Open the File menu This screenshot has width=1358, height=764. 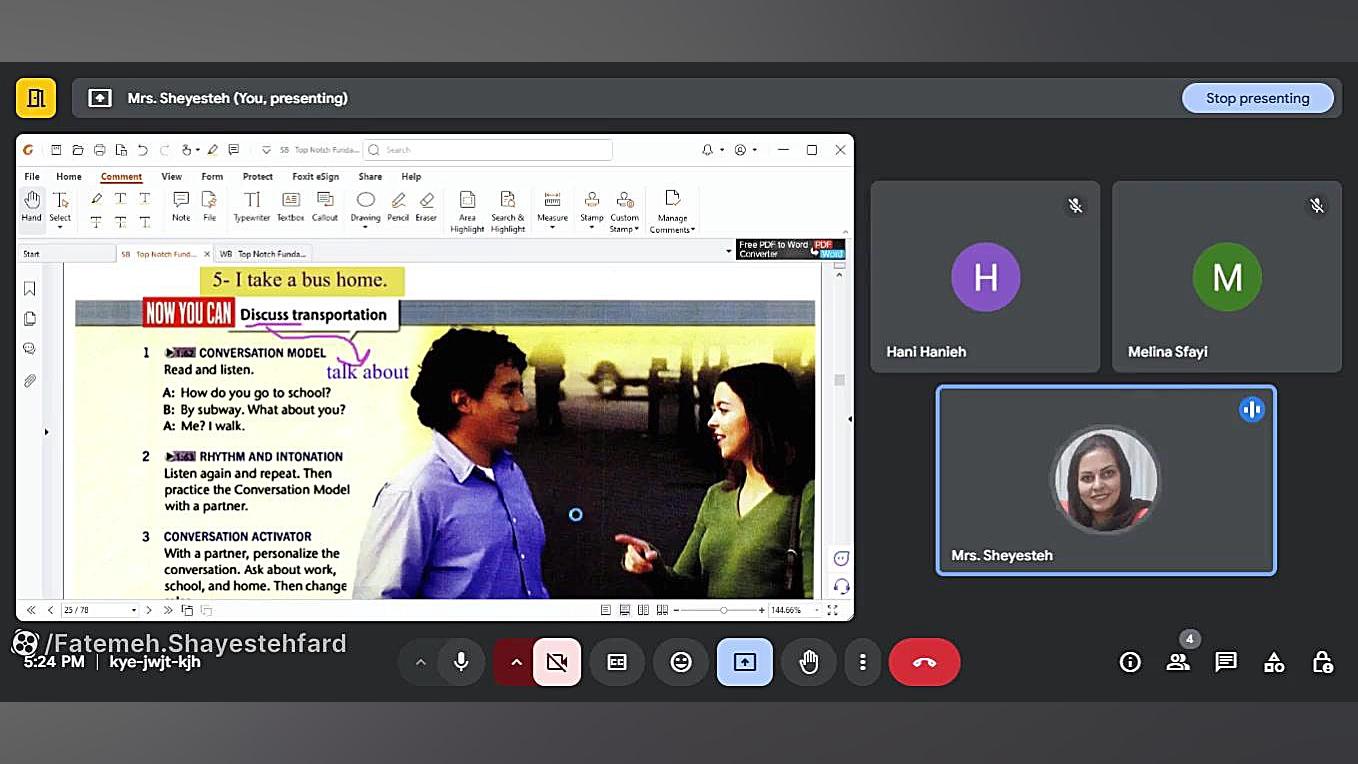tap(32, 177)
